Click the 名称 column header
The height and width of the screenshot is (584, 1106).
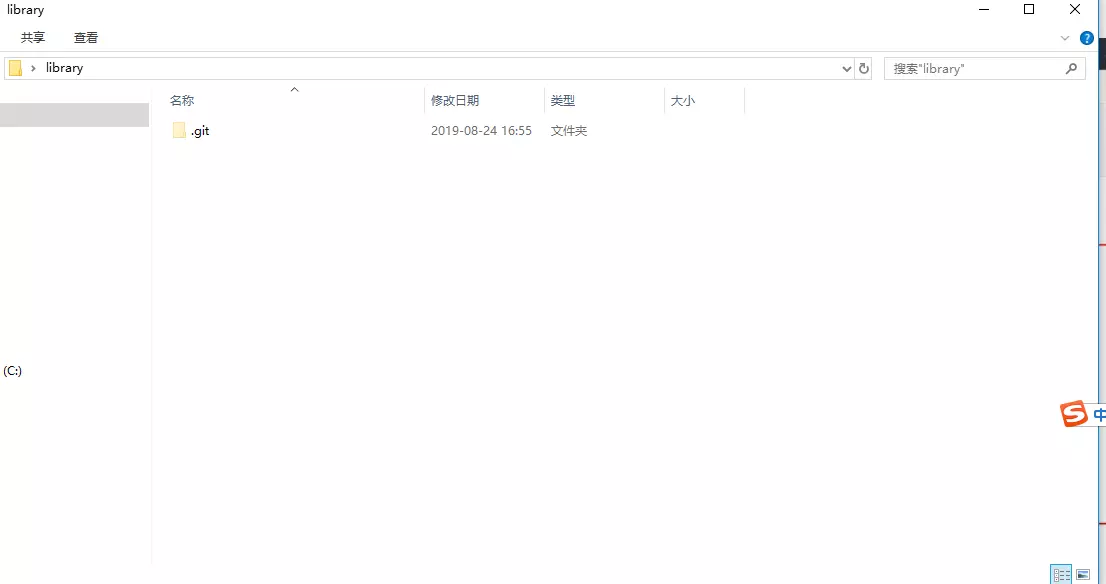click(x=181, y=100)
